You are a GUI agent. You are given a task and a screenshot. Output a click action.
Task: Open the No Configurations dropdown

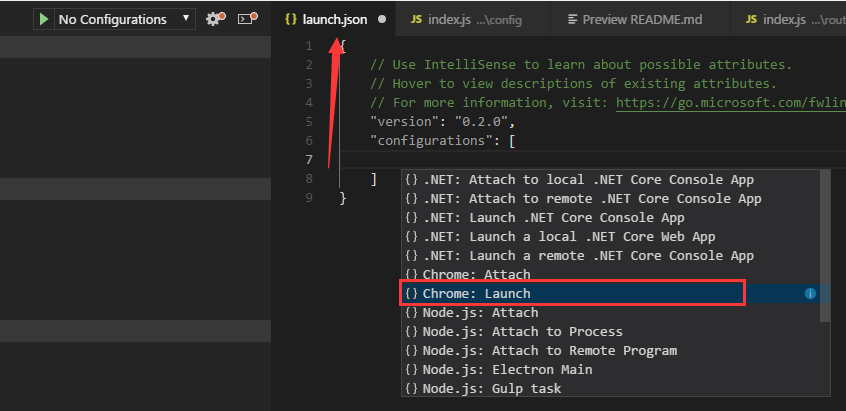124,19
